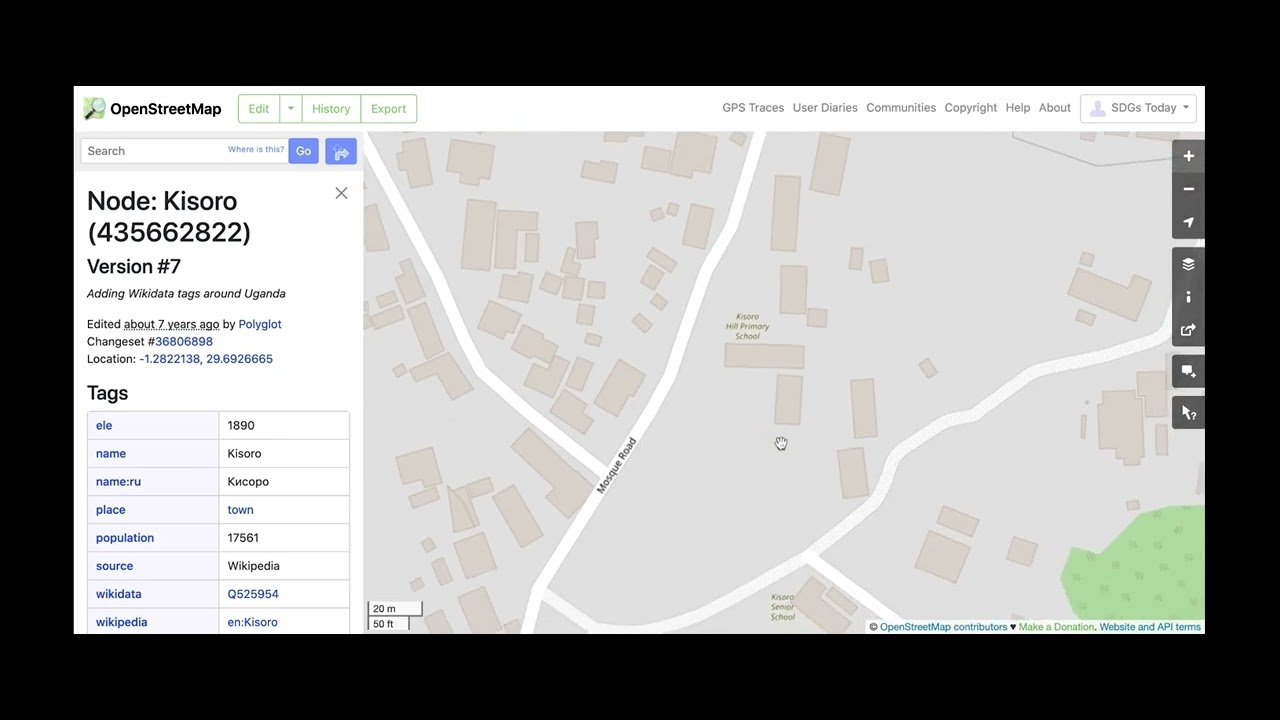The image size is (1280, 720).
Task: Add a note to the map
Action: coord(1188,371)
